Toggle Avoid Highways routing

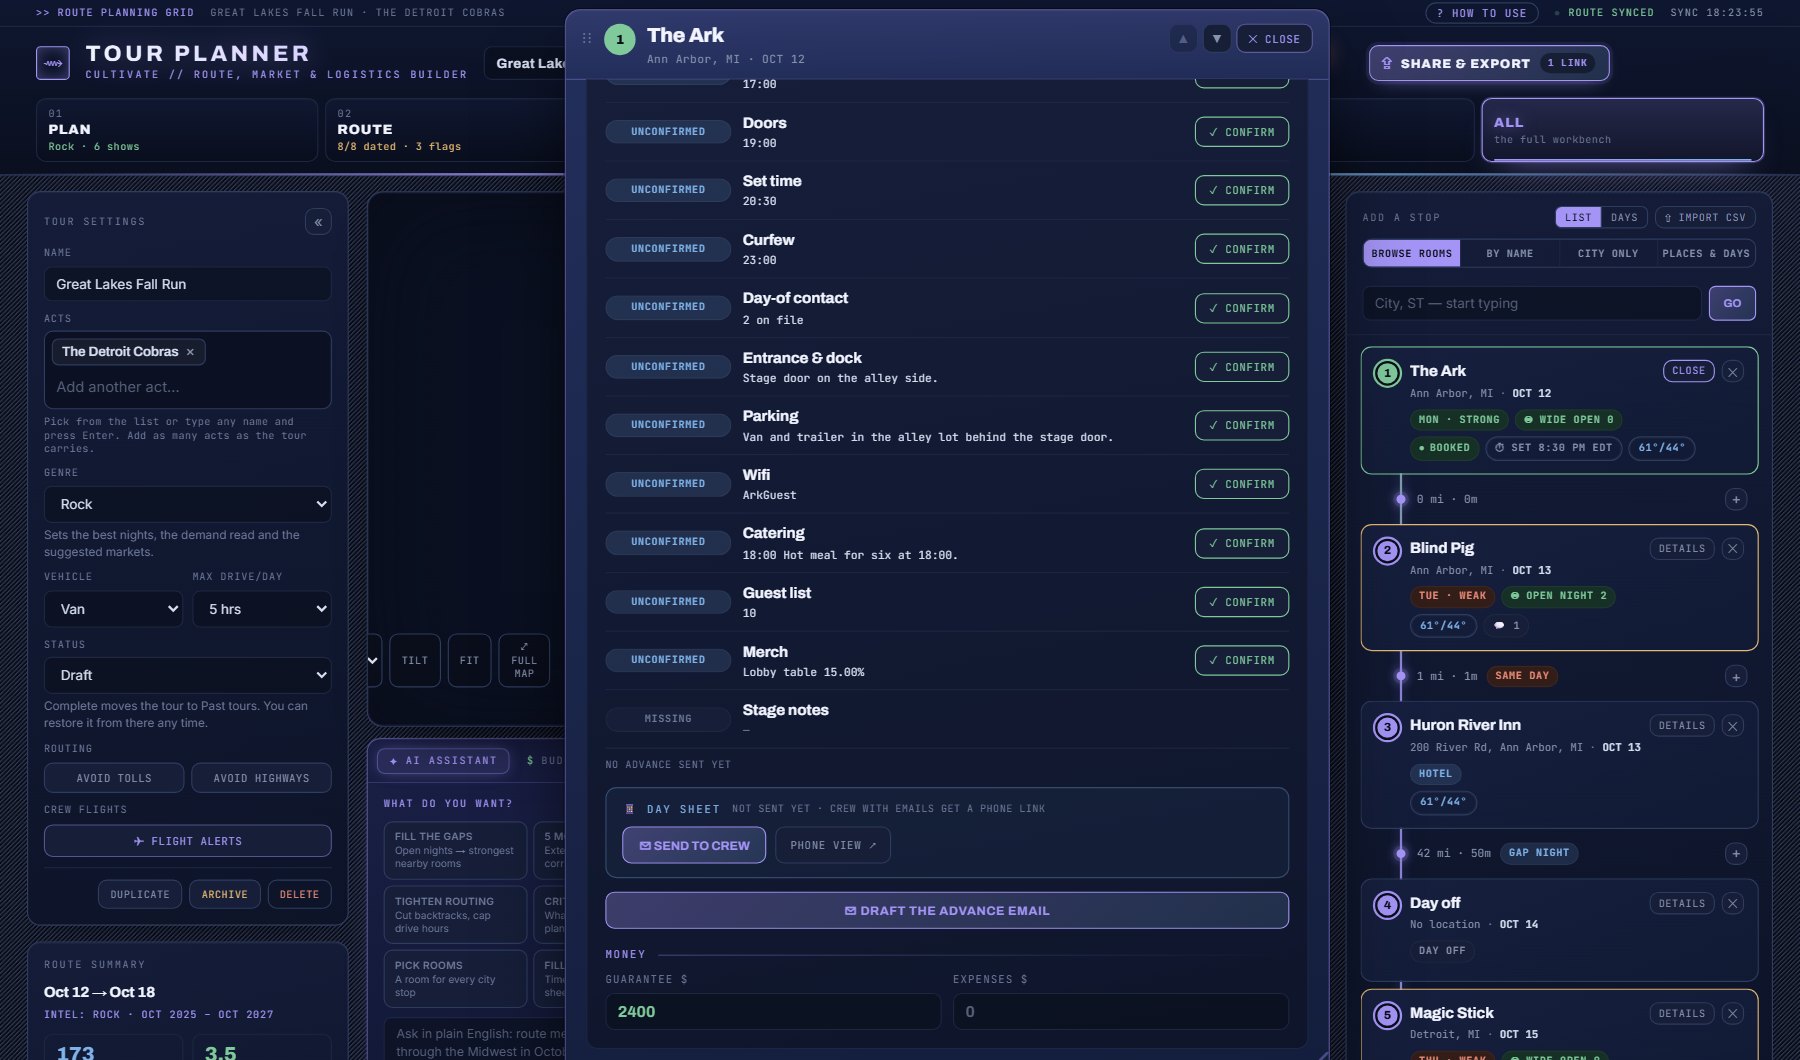click(261, 778)
